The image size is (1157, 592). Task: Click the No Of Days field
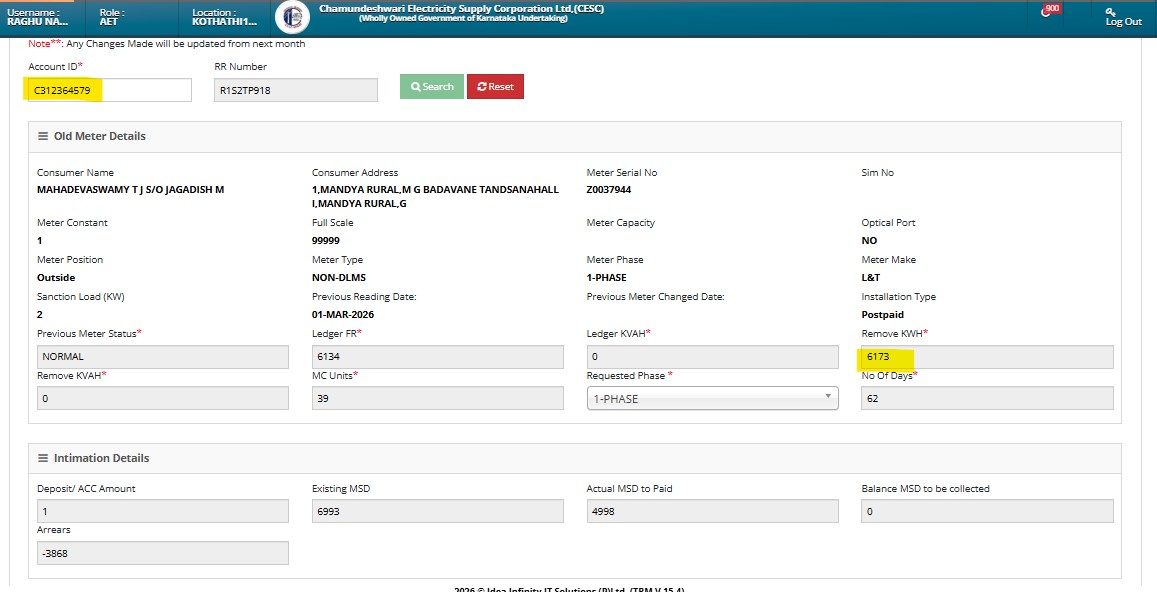(x=987, y=398)
